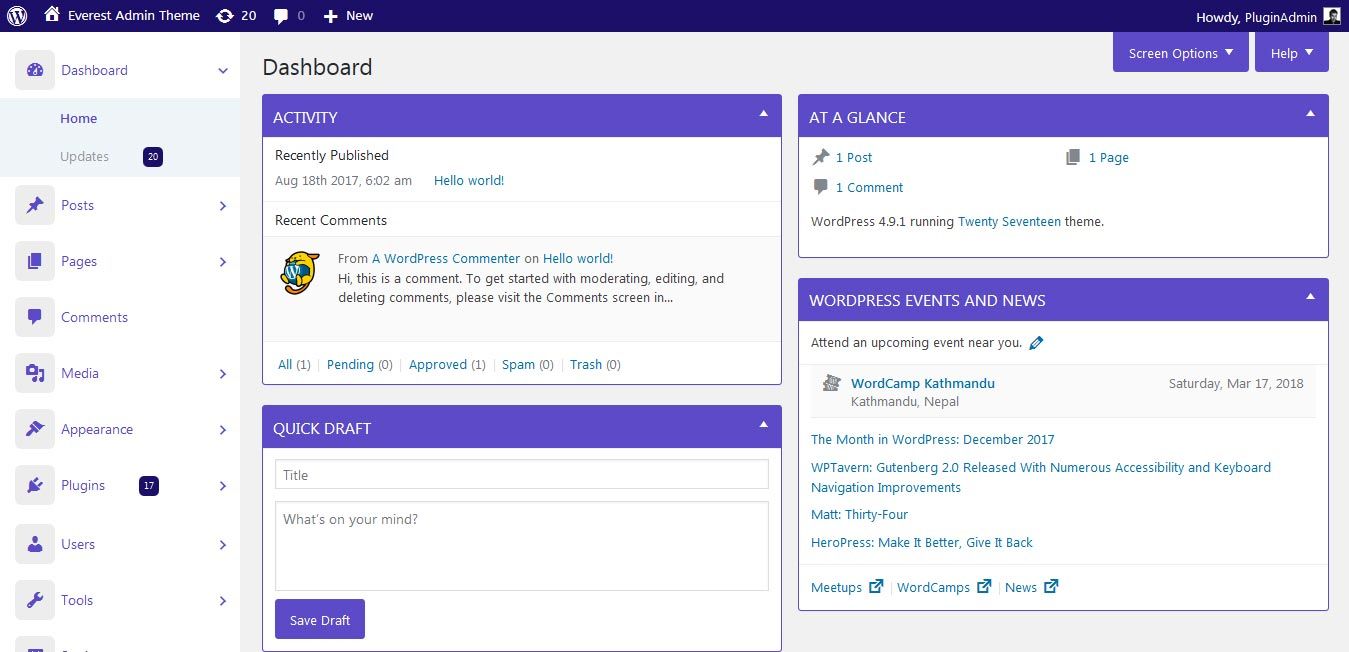Click the external link icon after Meetups
Viewport: 1349px width, 652px height.
(x=876, y=587)
